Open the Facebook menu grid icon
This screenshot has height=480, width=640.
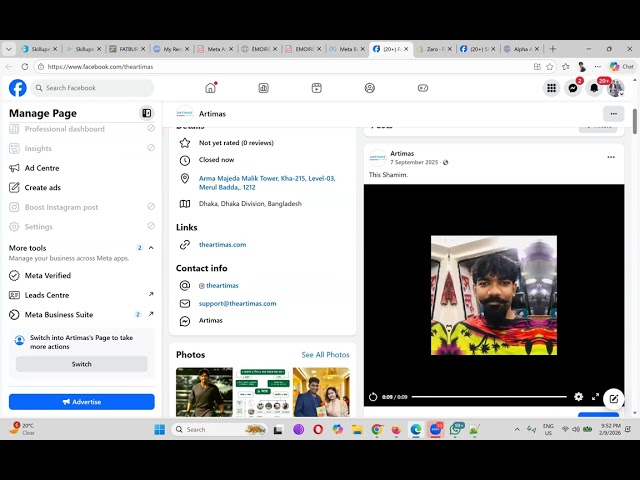pos(551,88)
